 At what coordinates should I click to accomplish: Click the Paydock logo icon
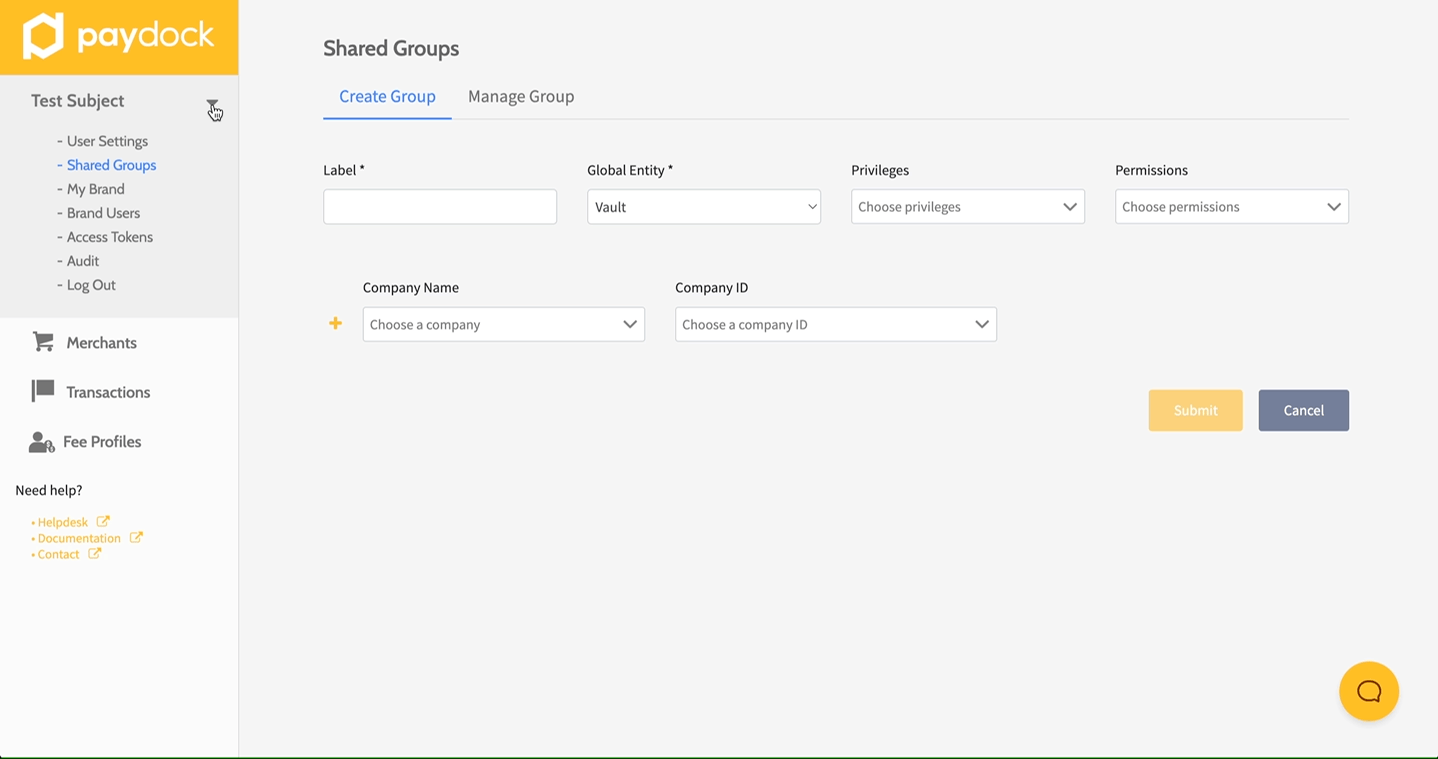pos(43,37)
